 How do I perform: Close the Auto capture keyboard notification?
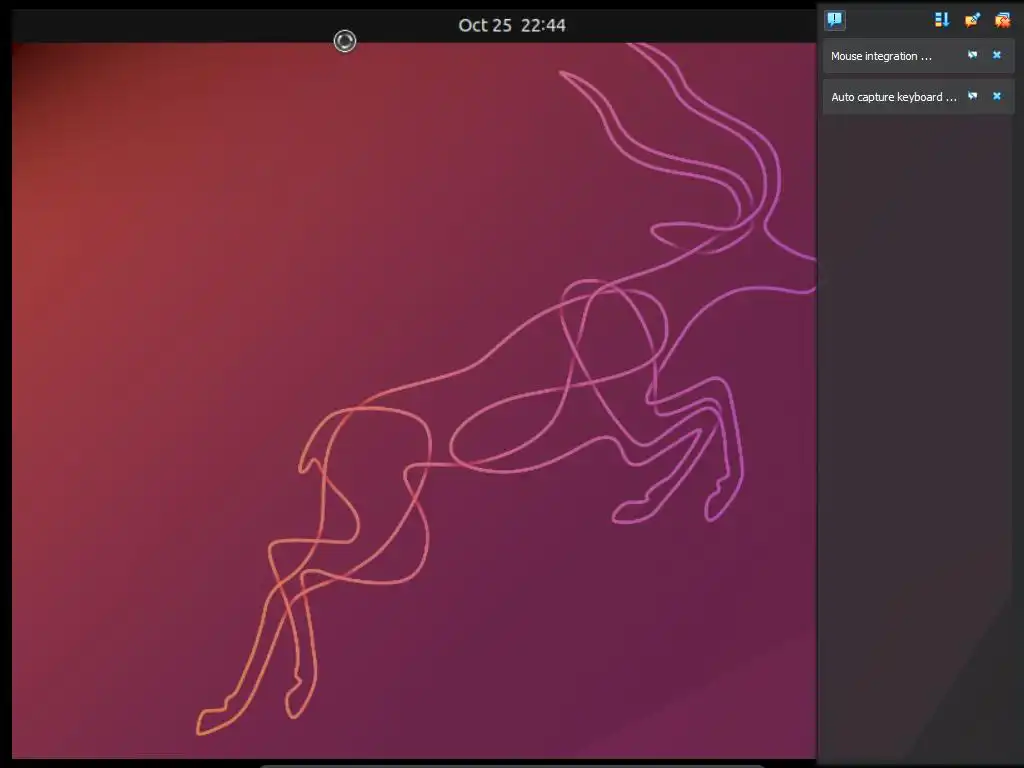(x=997, y=96)
